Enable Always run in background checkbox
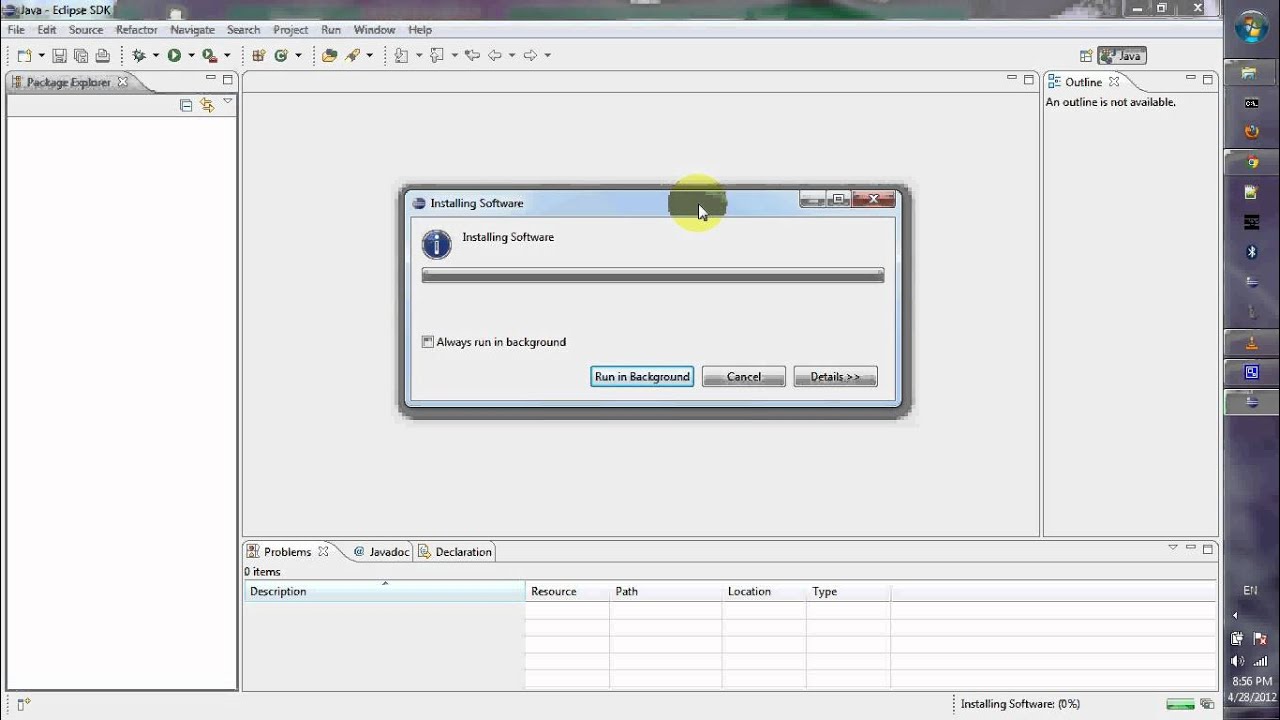Screen dimensions: 1280x720 pyautogui.click(x=428, y=342)
